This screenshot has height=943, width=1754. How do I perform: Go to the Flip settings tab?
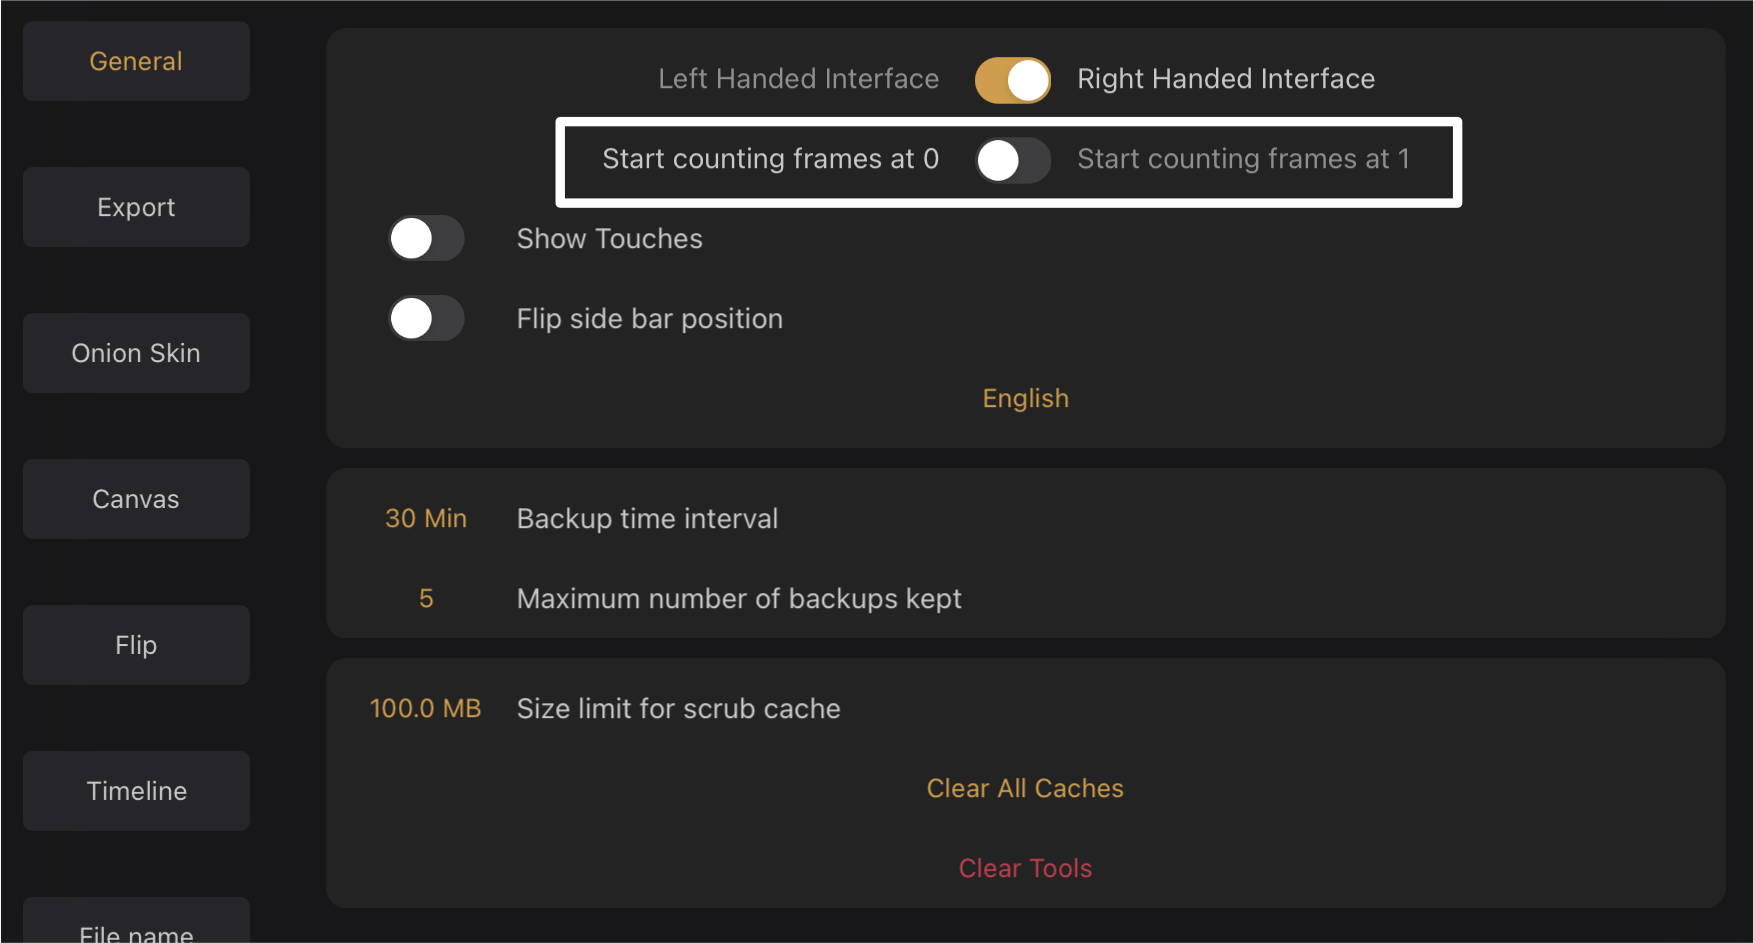pos(136,645)
